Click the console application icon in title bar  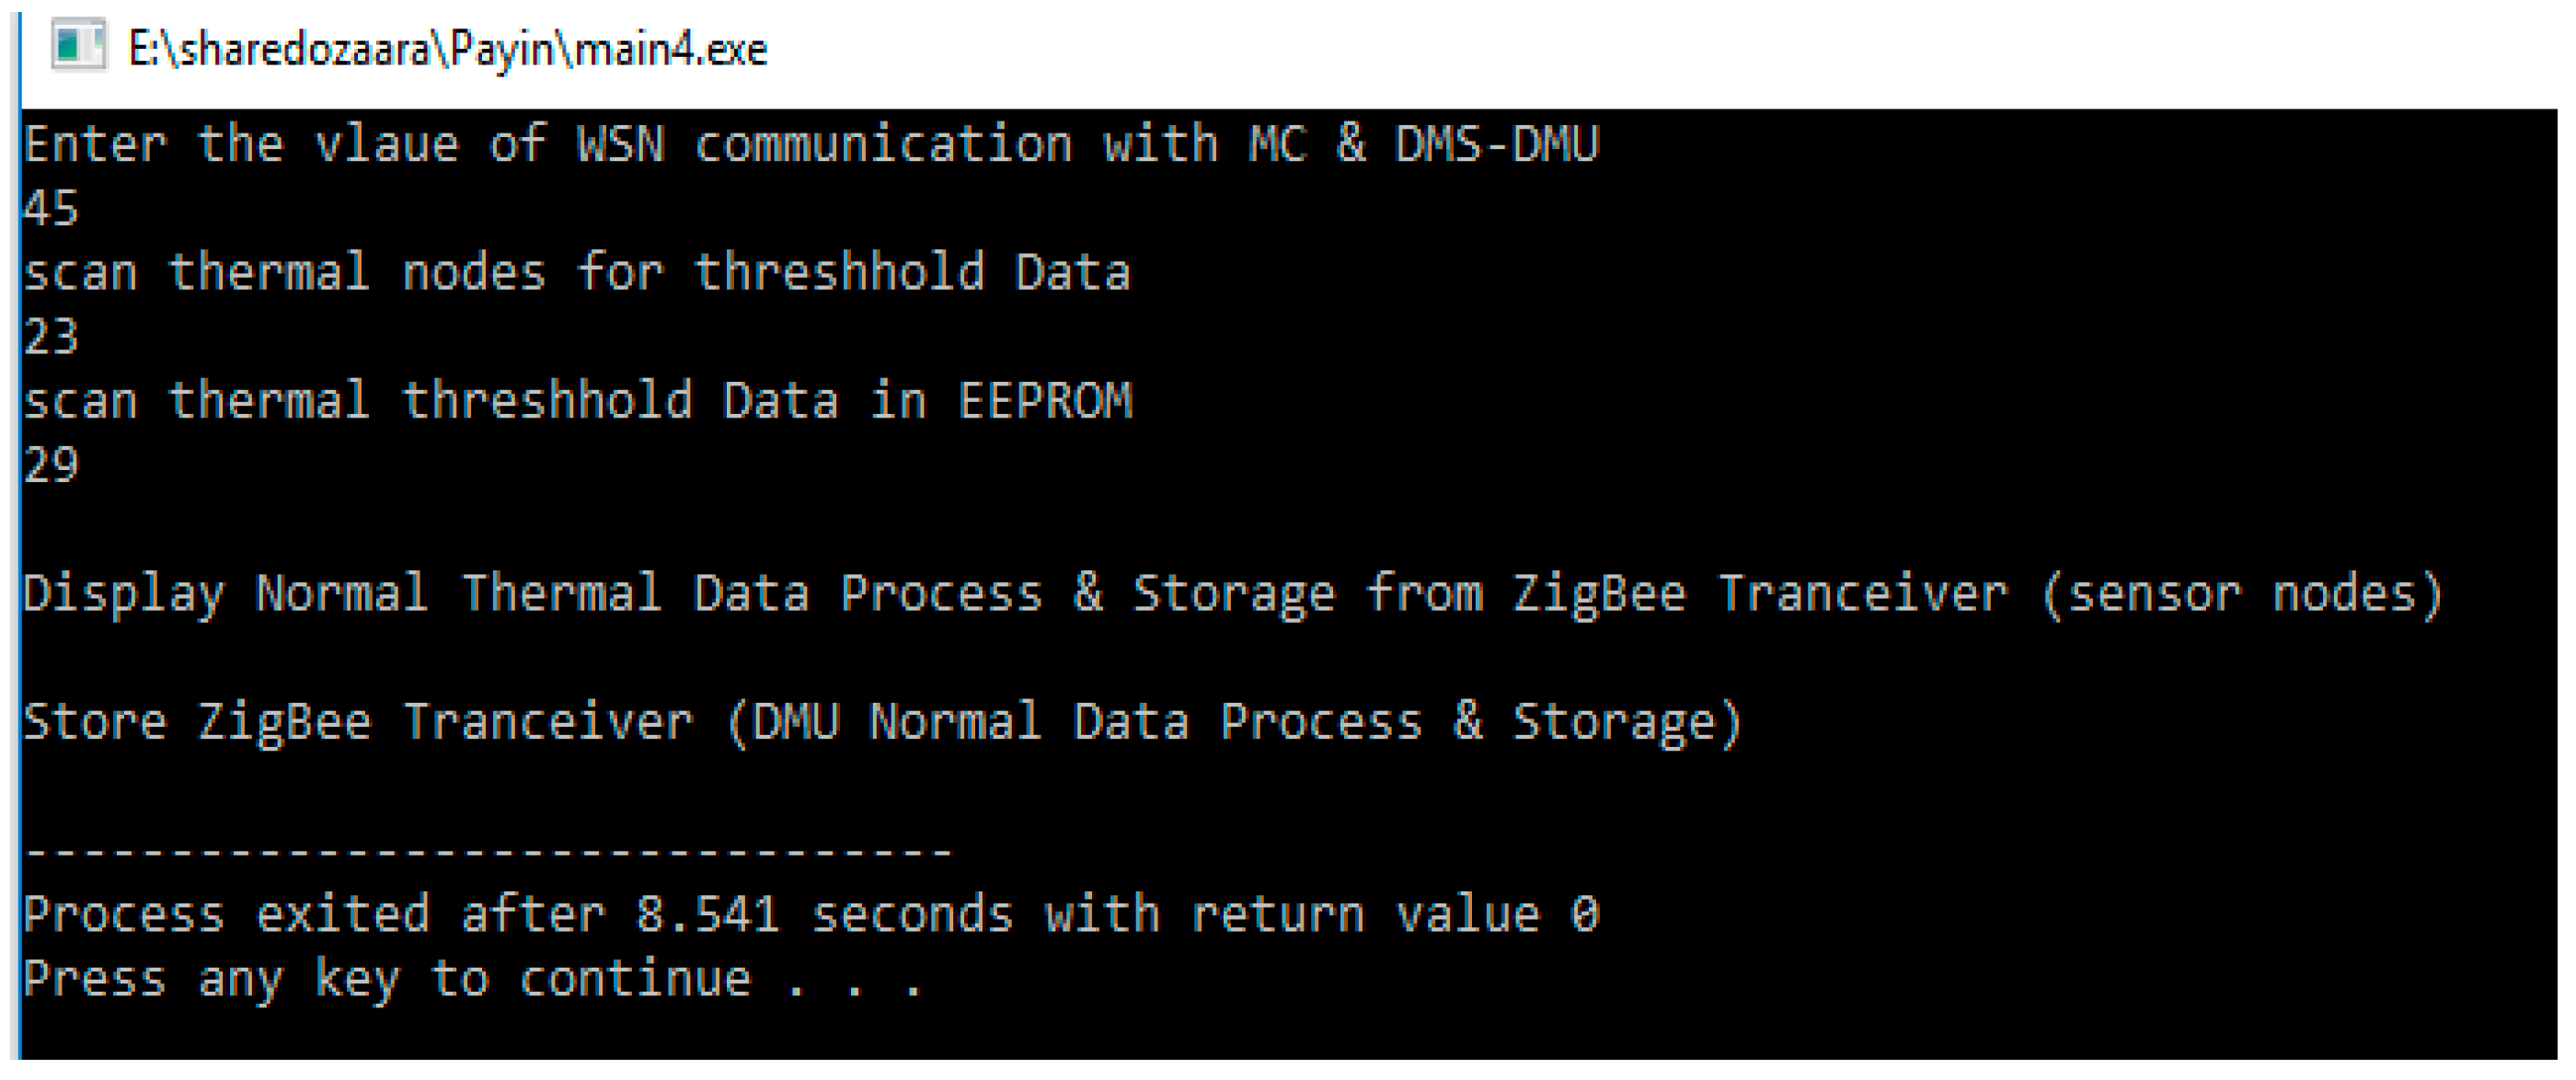[x=78, y=46]
